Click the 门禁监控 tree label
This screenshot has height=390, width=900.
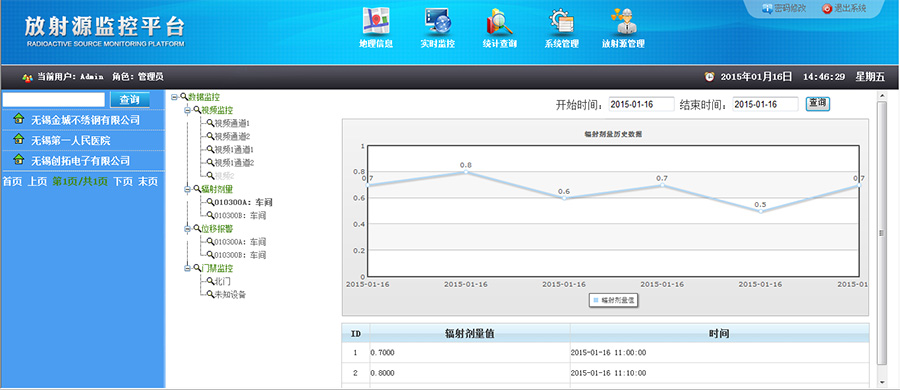pos(217,268)
